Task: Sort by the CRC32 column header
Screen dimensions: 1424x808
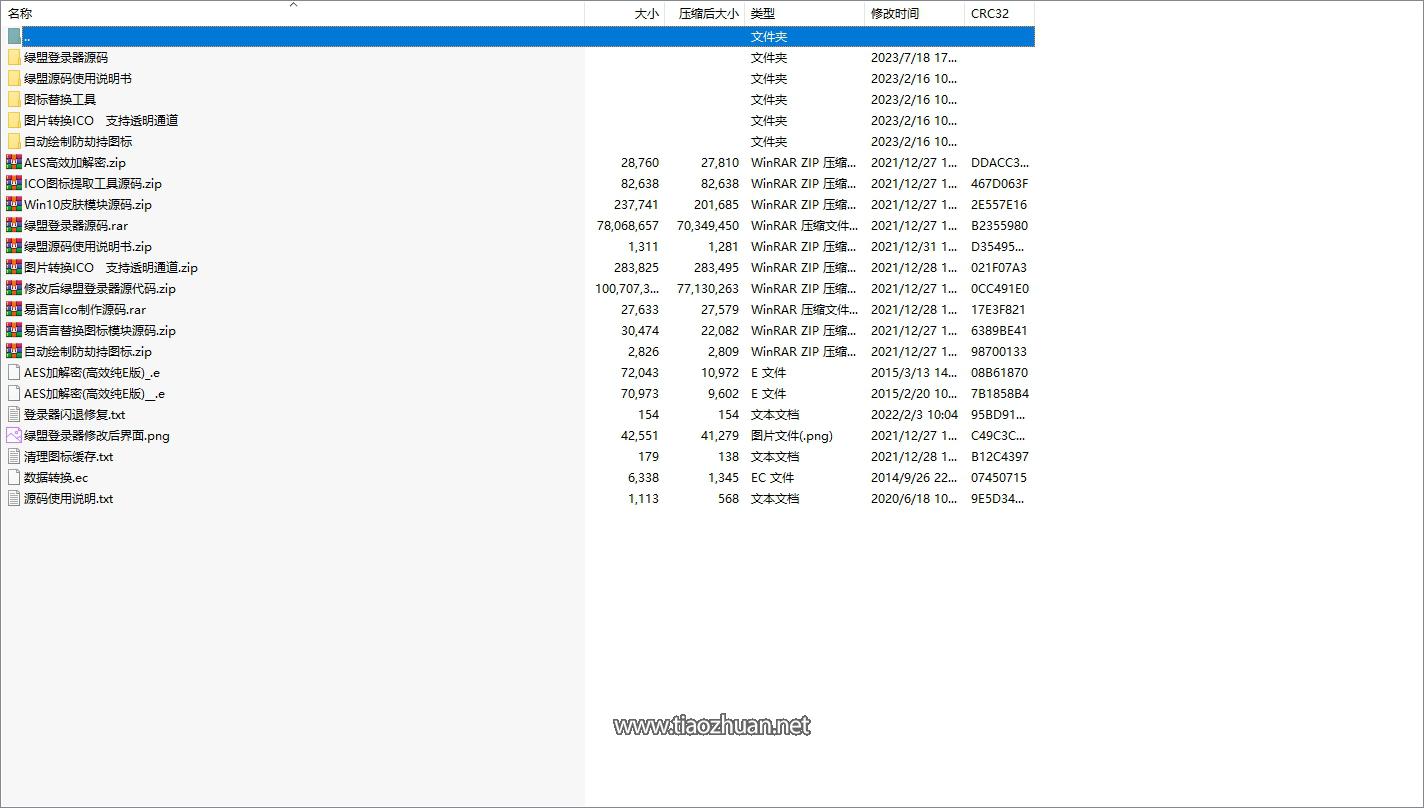Action: coord(990,14)
